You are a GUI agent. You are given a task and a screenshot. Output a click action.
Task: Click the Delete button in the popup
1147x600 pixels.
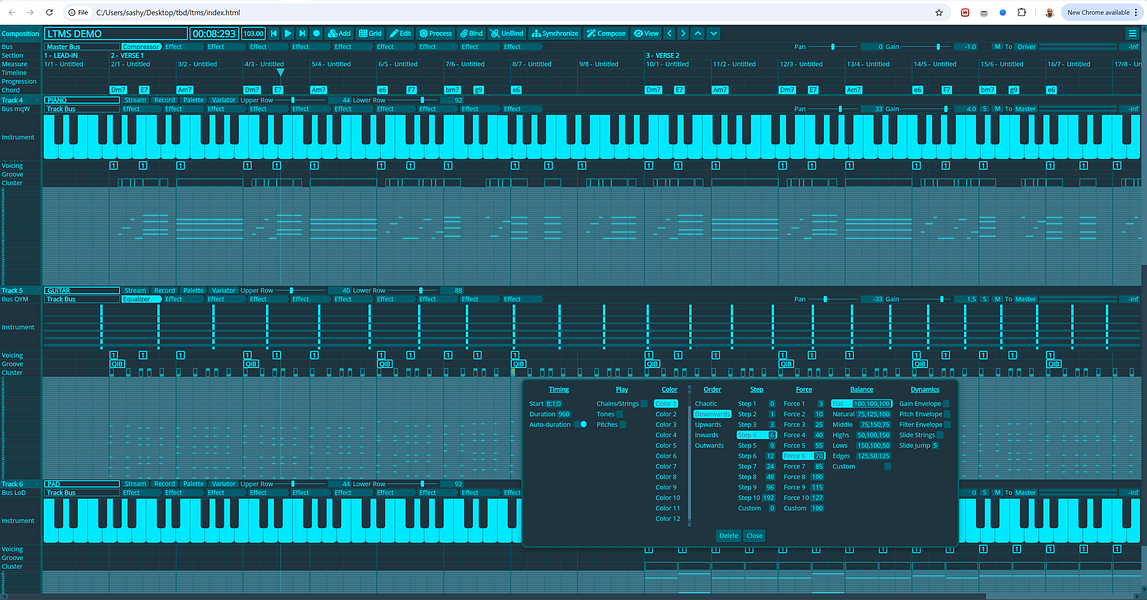pos(729,536)
